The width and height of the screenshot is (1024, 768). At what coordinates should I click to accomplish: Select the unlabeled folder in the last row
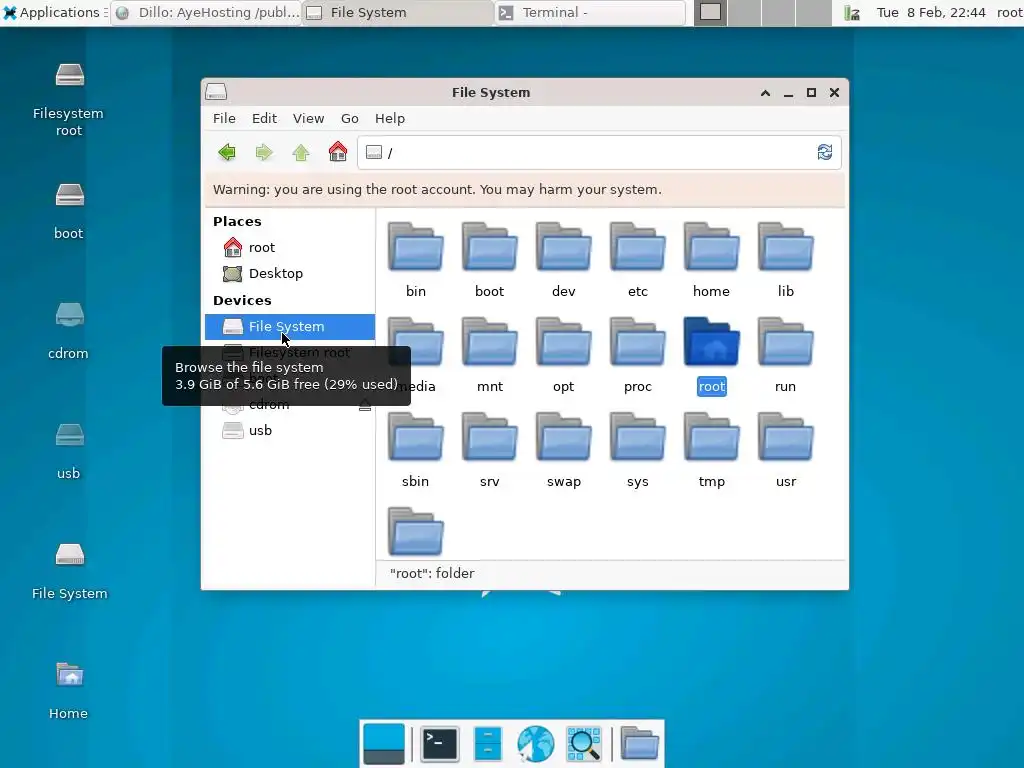[415, 531]
